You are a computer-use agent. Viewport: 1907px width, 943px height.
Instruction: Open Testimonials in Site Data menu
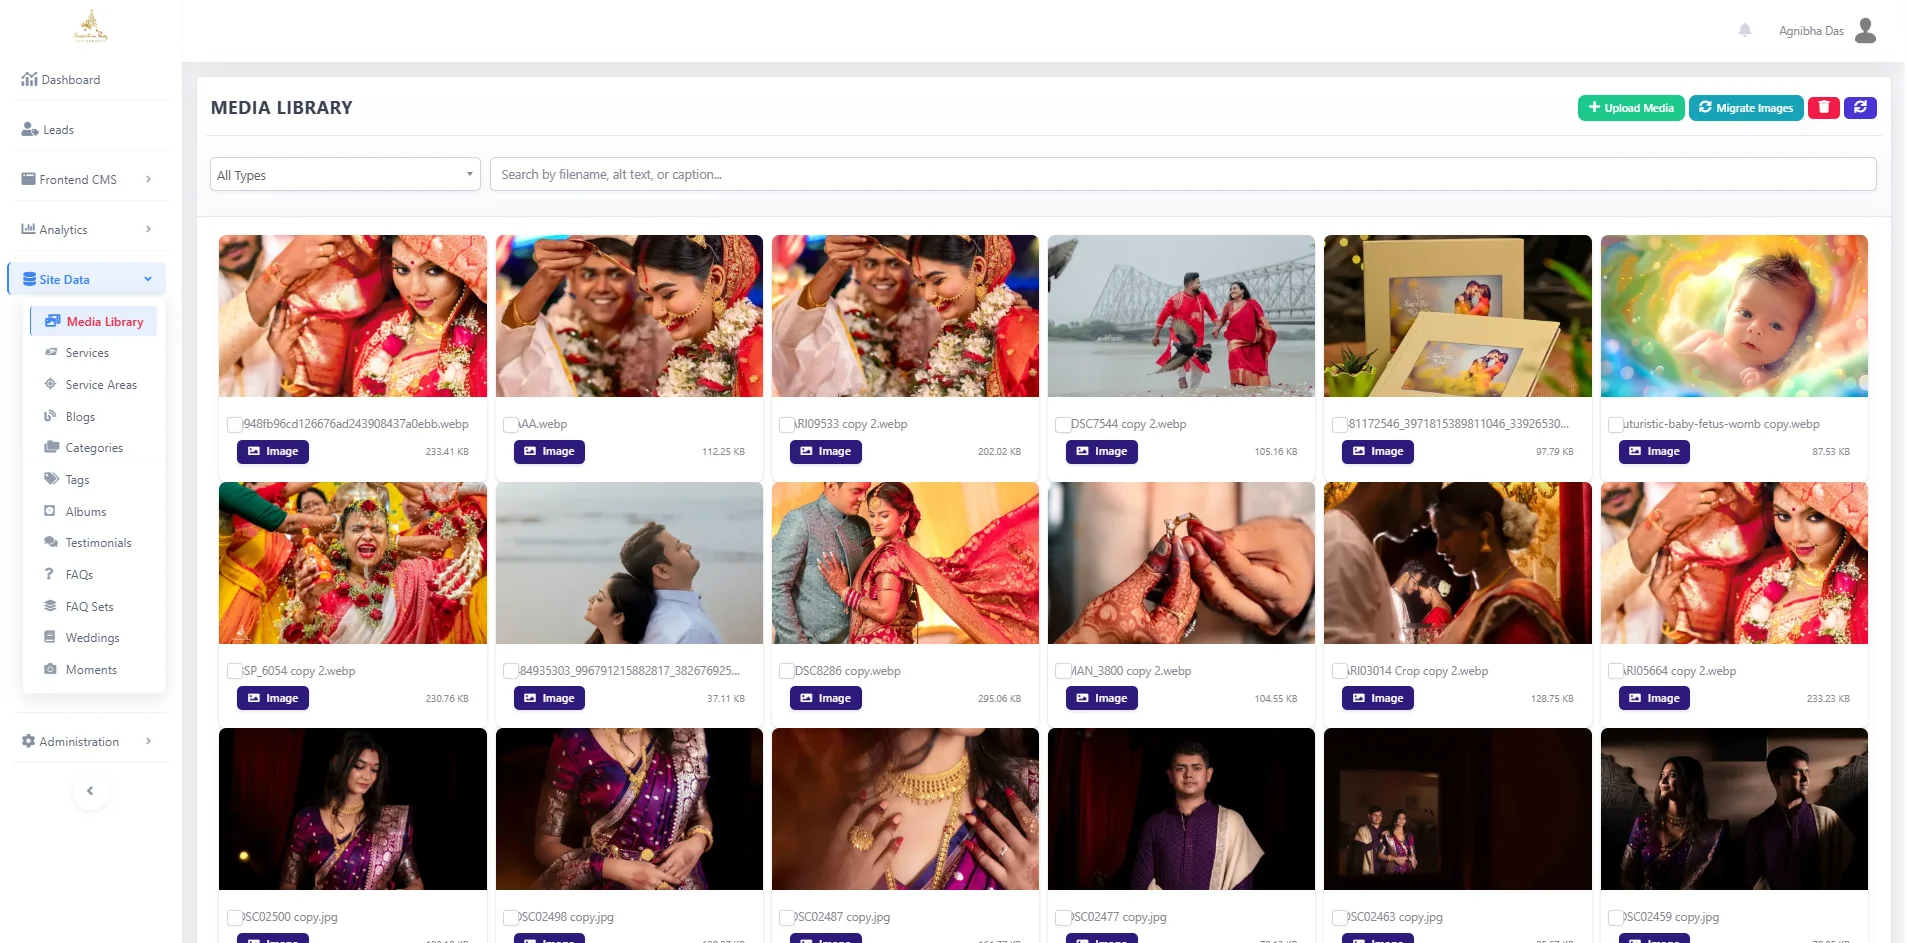[x=98, y=543]
